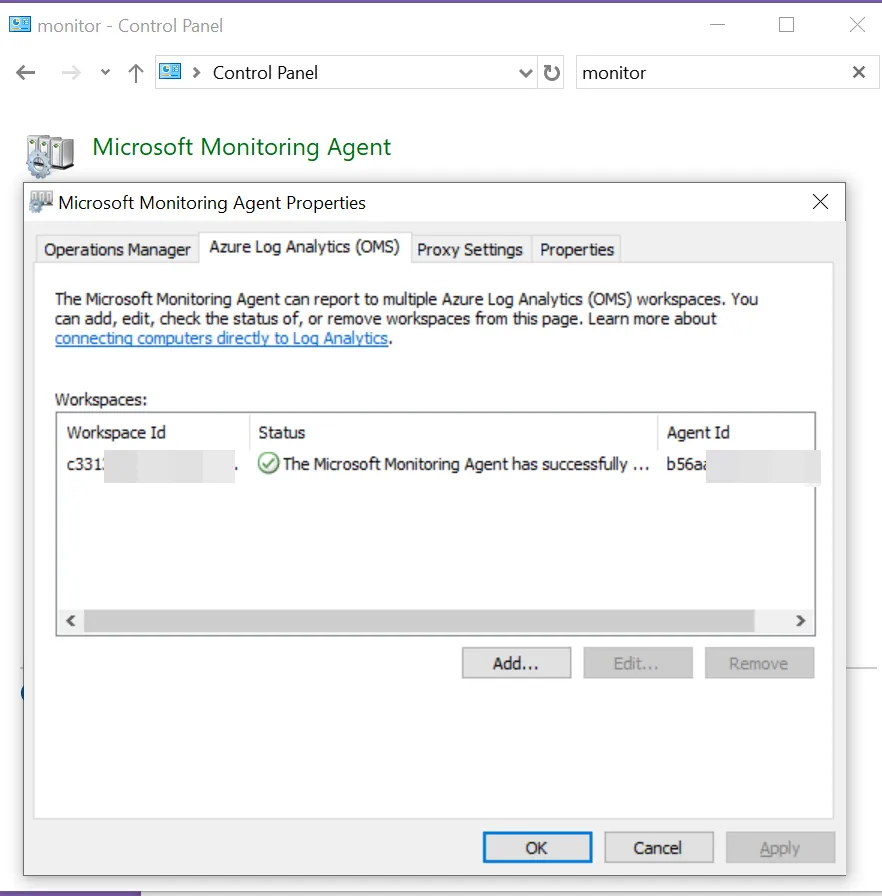Open the Proxy Settings tab
882x896 pixels.
click(x=469, y=250)
